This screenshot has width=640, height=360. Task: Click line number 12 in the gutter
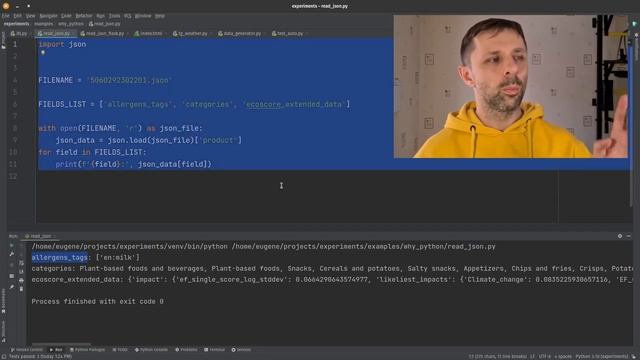13,176
